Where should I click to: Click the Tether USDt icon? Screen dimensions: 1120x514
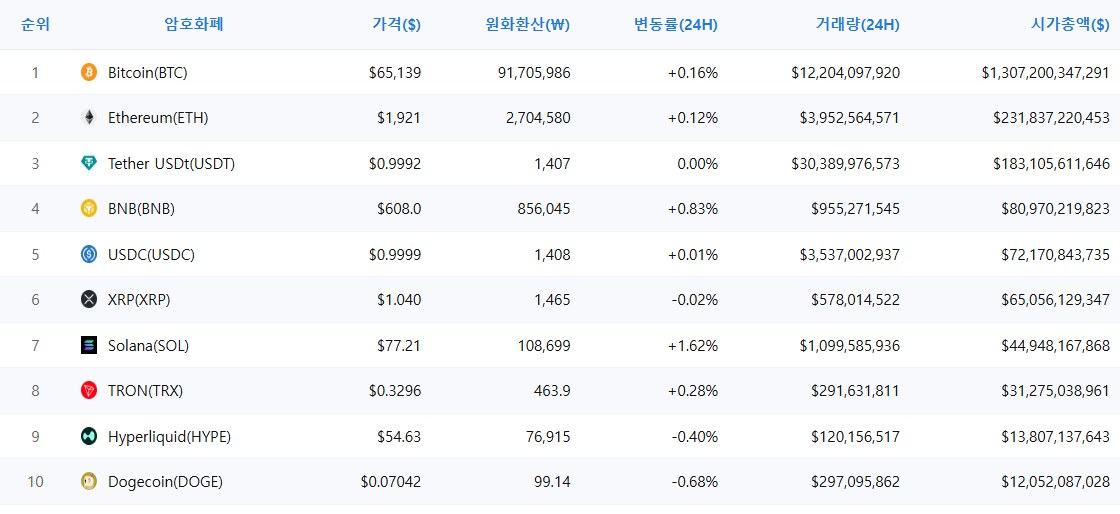click(89, 163)
